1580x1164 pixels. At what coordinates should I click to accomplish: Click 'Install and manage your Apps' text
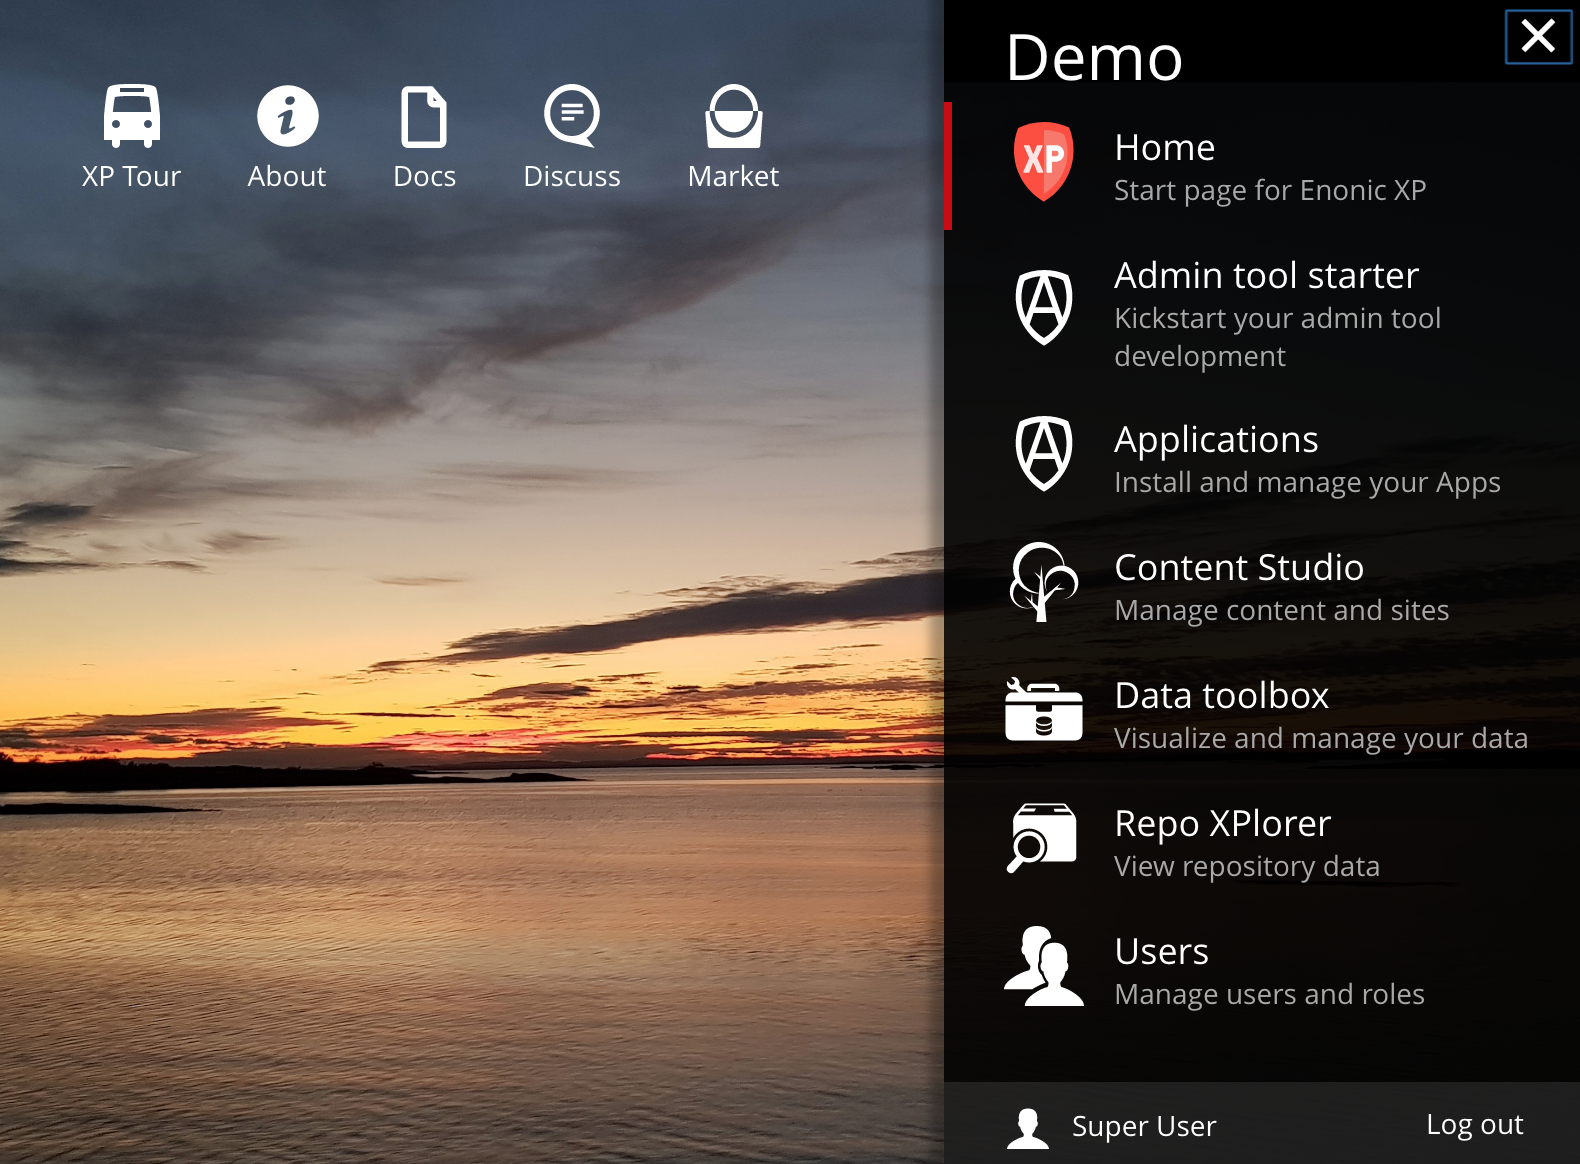coord(1308,483)
